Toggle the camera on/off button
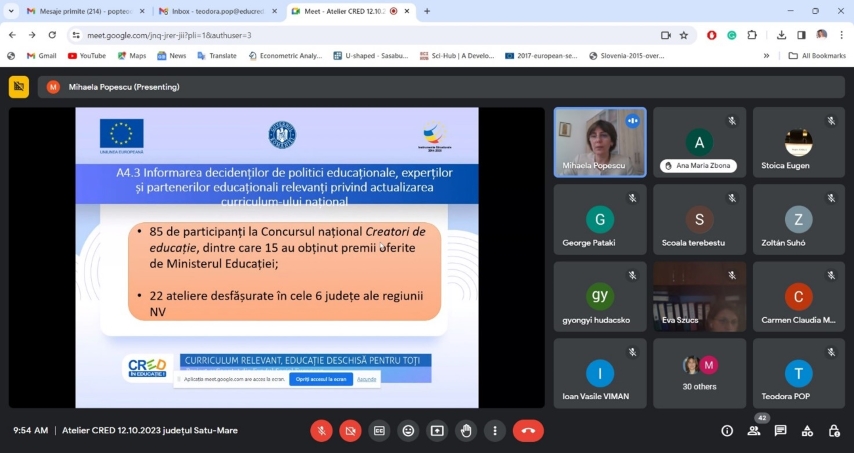Screen dimensions: 854x453 (350, 431)
